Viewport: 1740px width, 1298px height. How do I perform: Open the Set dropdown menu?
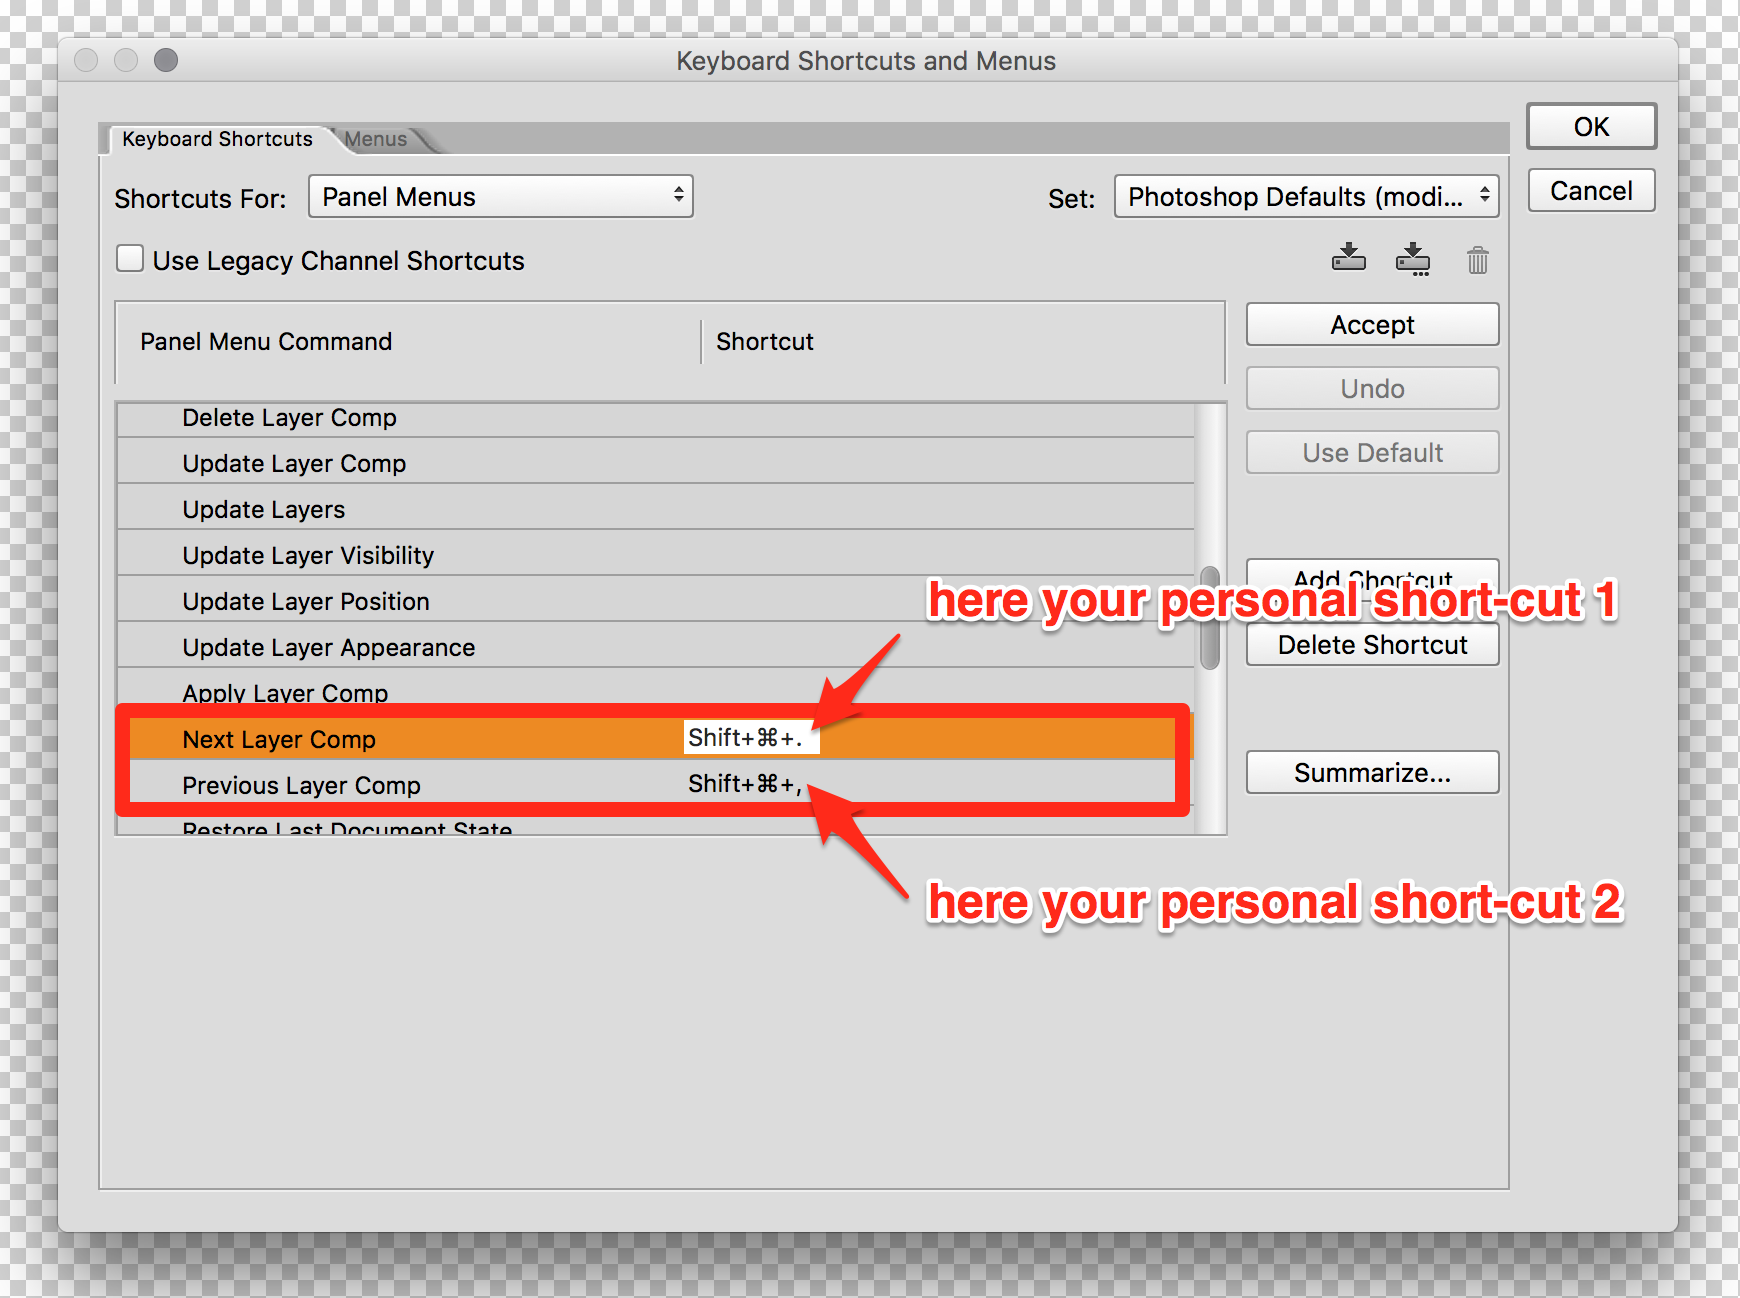tap(1306, 197)
